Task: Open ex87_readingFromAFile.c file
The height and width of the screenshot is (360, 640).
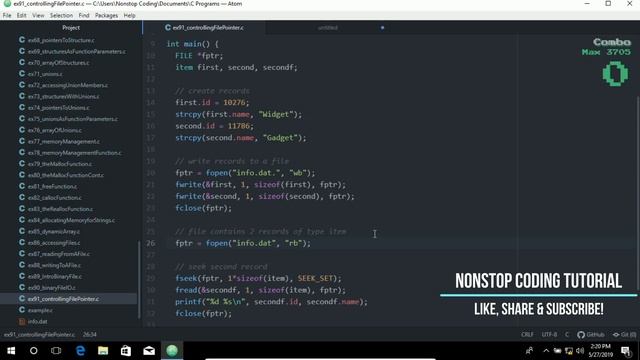Action: (59, 254)
